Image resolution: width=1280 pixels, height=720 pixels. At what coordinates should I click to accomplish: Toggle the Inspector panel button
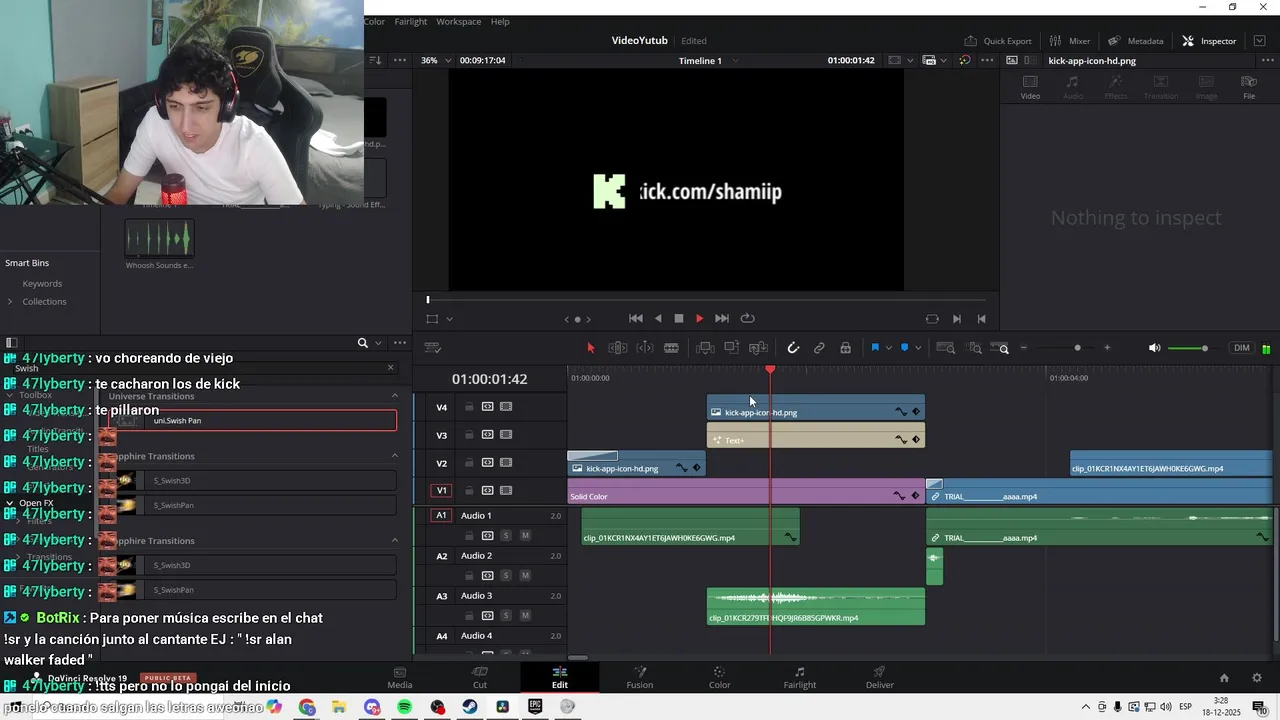pos(1209,41)
